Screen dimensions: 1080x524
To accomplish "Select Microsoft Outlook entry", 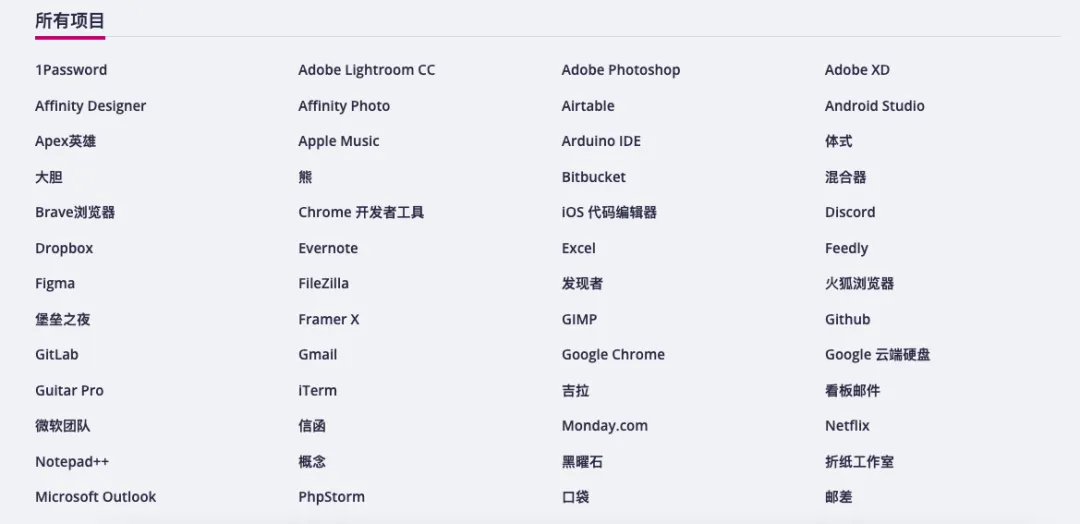I will coord(96,497).
